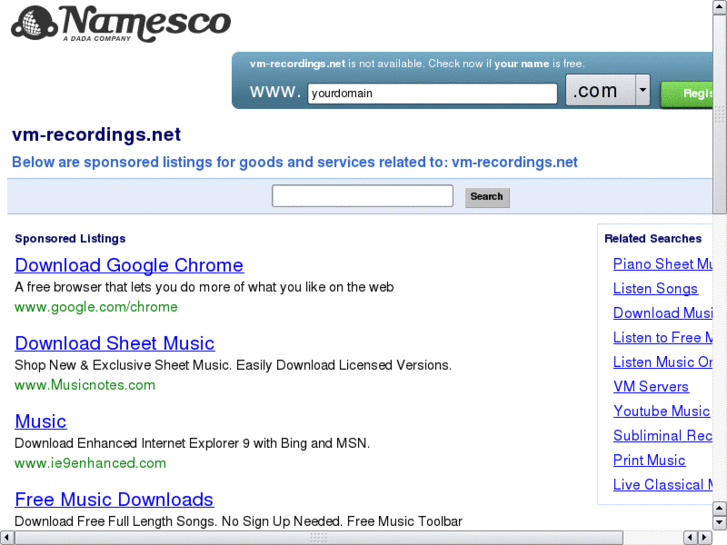Click the 'Related Searches' heading text
The image size is (727, 545).
(653, 238)
